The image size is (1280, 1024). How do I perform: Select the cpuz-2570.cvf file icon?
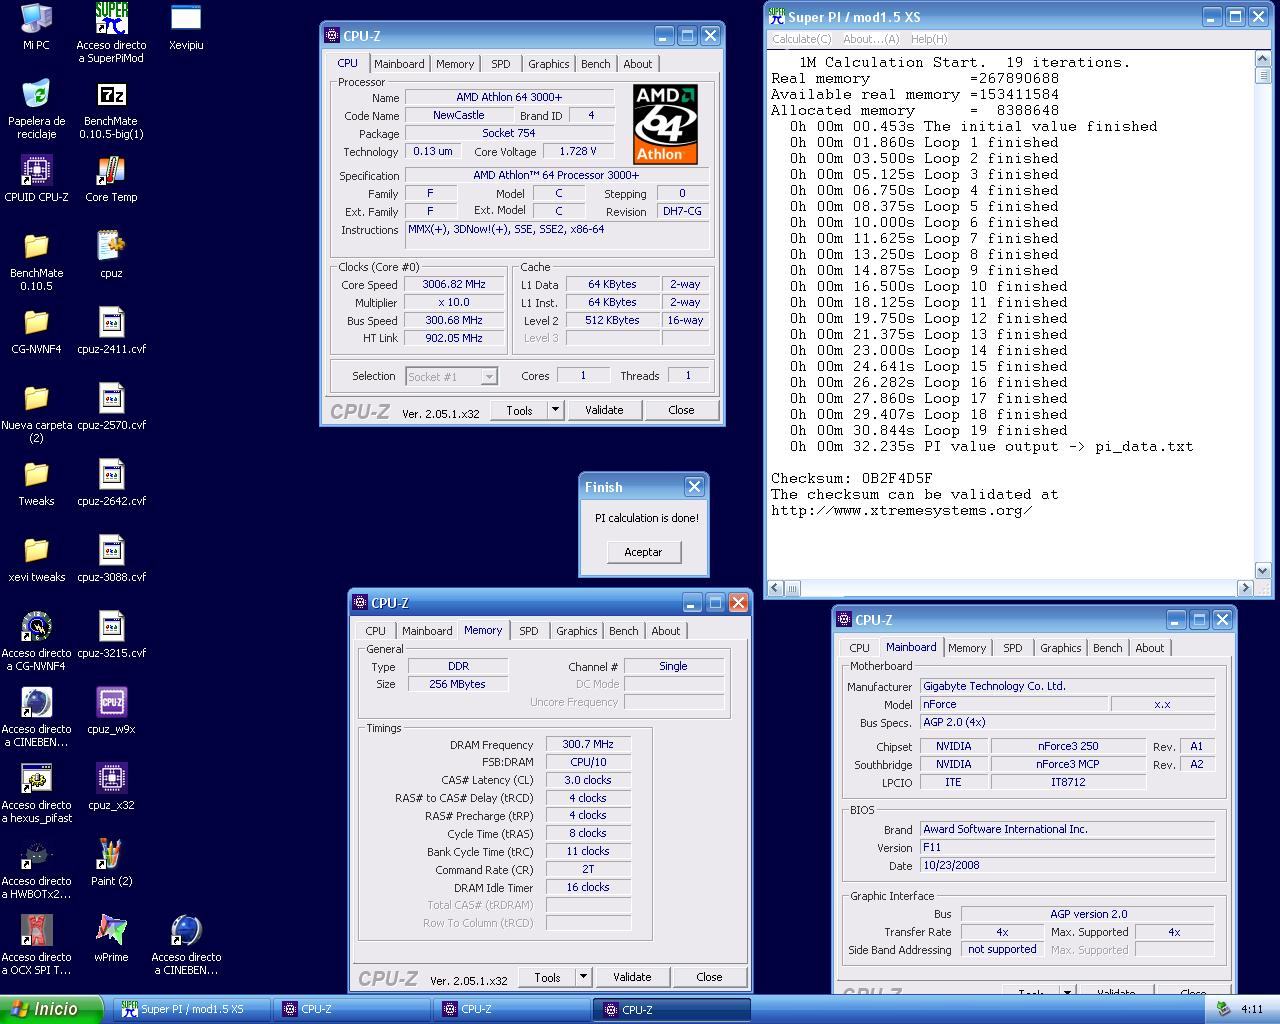coord(111,398)
